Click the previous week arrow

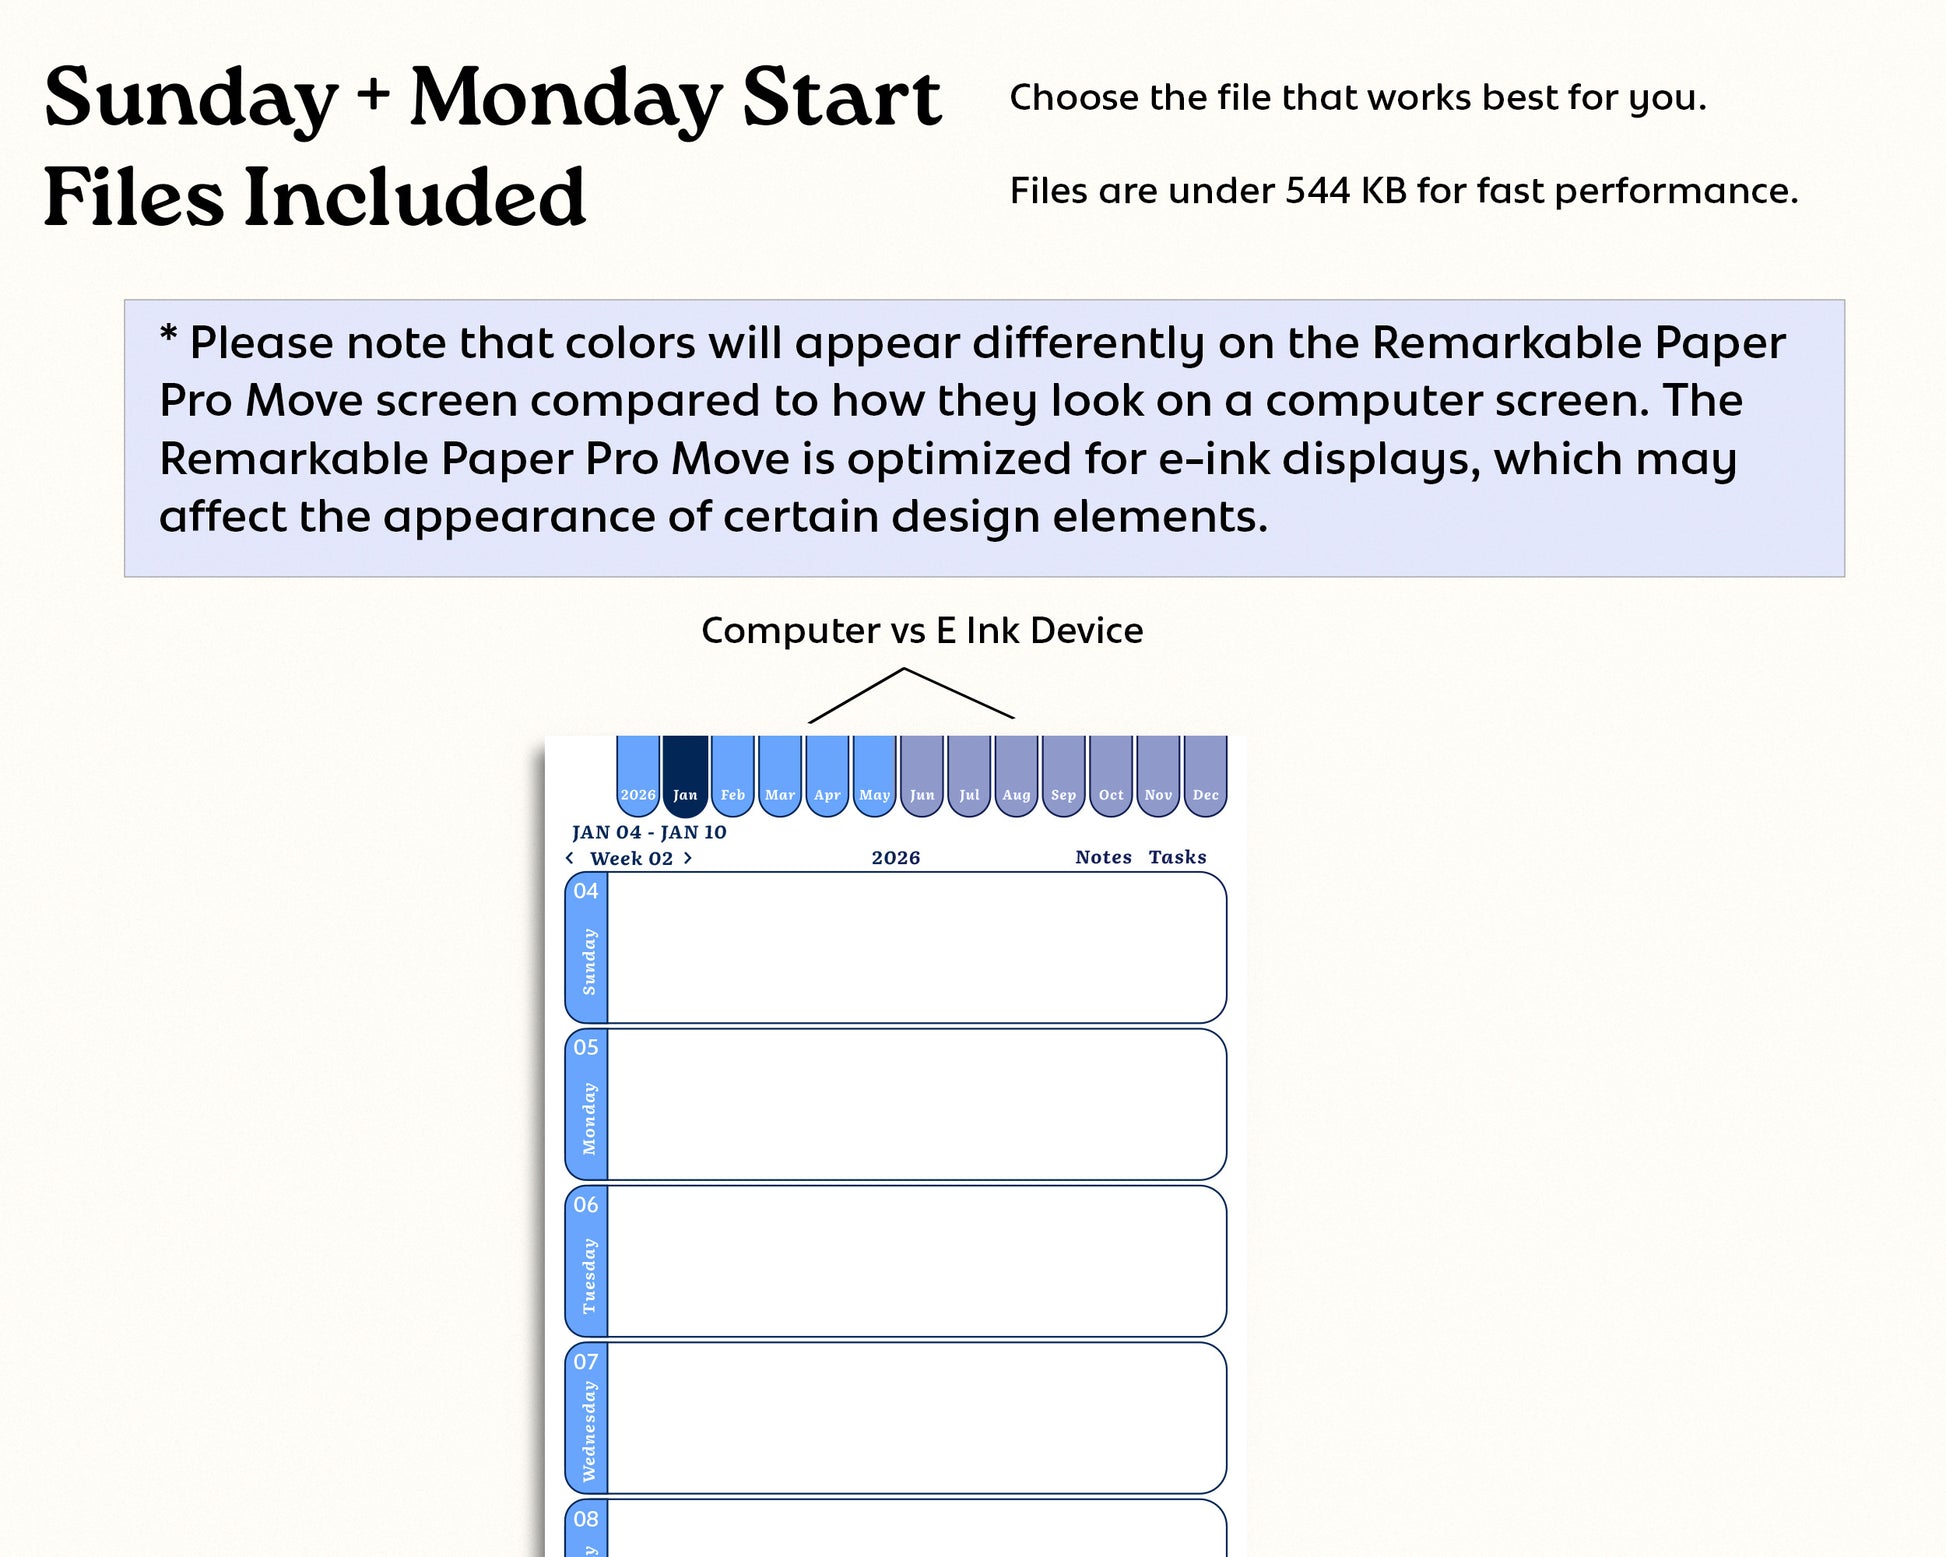pyautogui.click(x=570, y=858)
